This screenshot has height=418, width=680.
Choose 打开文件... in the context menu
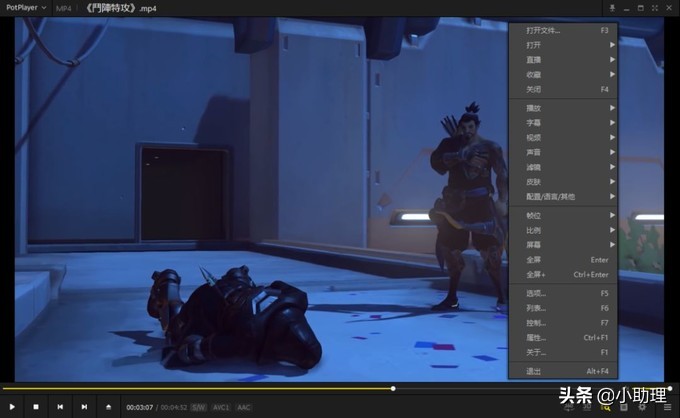(563, 30)
